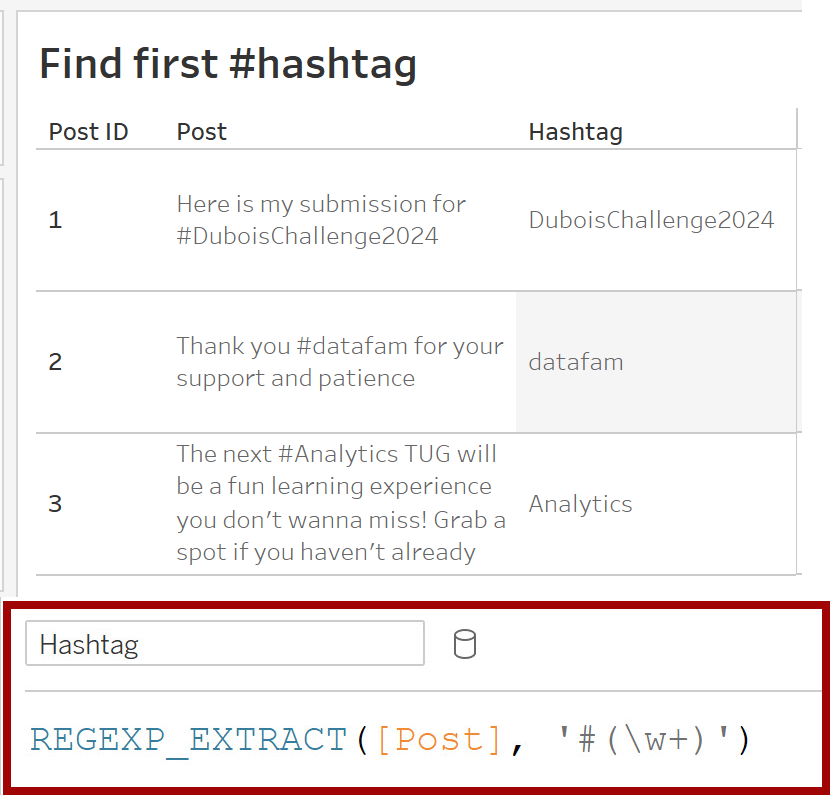Screen dimensions: 830x795
Task: Click the closing parenthesis of formula
Action: (743, 739)
